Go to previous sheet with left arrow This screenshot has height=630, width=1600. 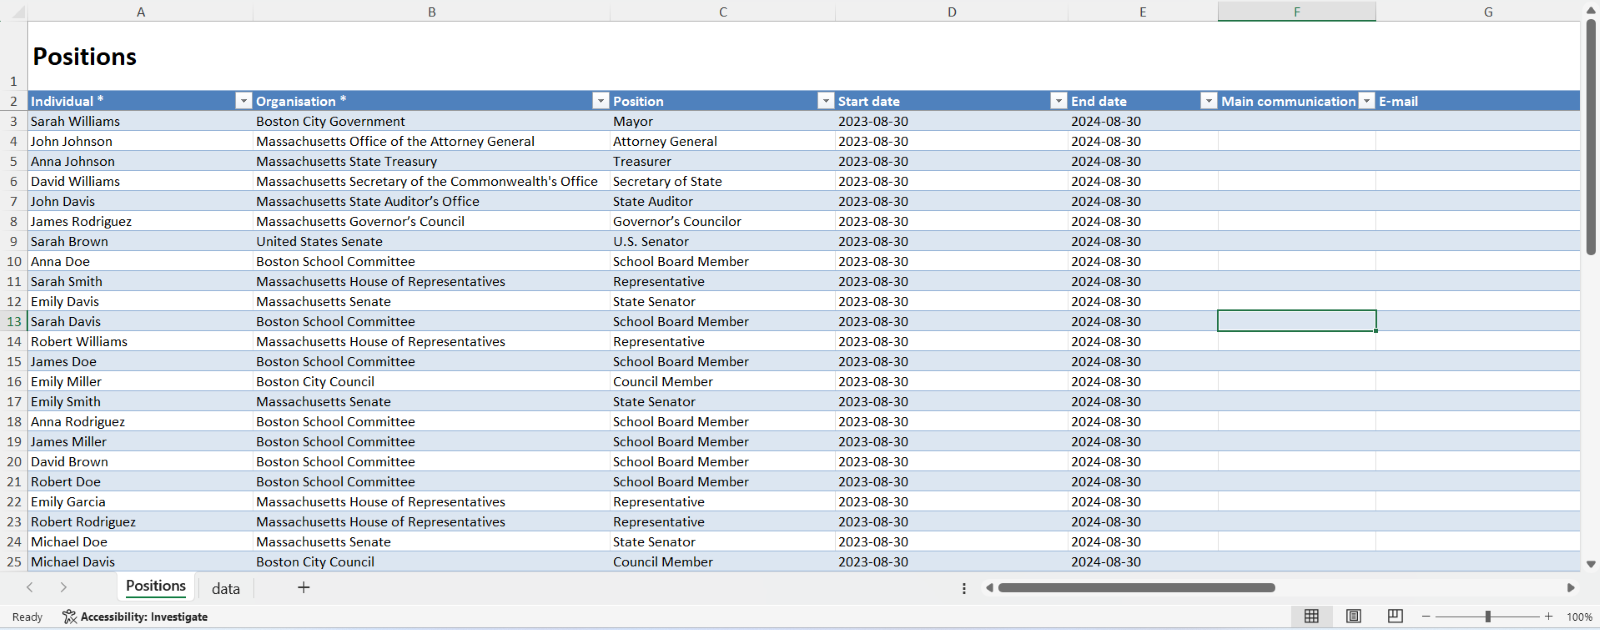coord(30,588)
